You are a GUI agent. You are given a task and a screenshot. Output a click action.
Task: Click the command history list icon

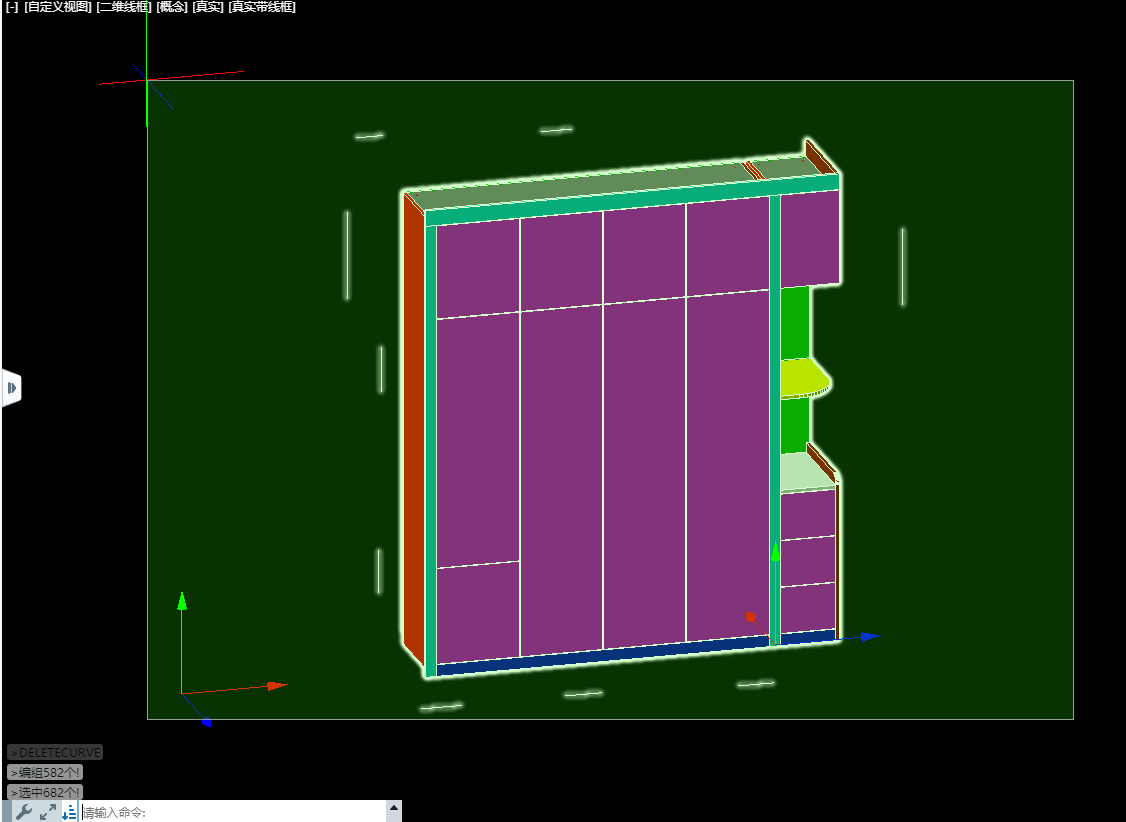pos(70,812)
